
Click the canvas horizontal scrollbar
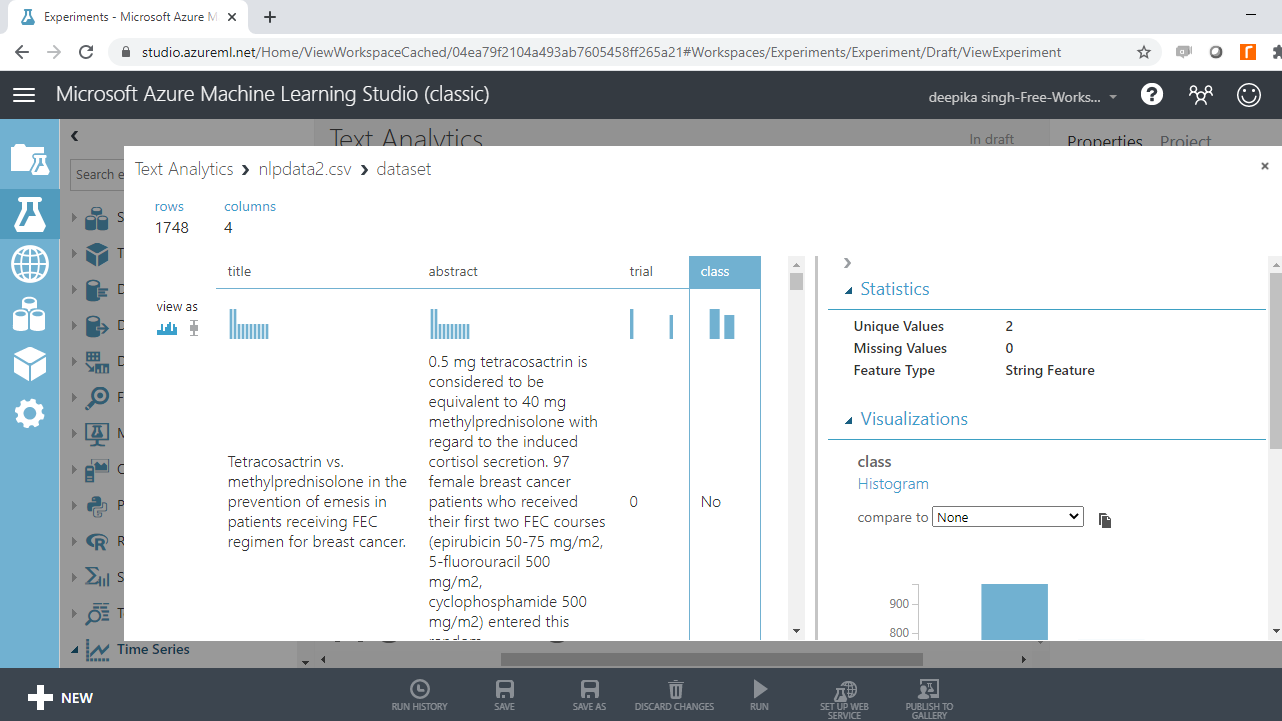711,659
